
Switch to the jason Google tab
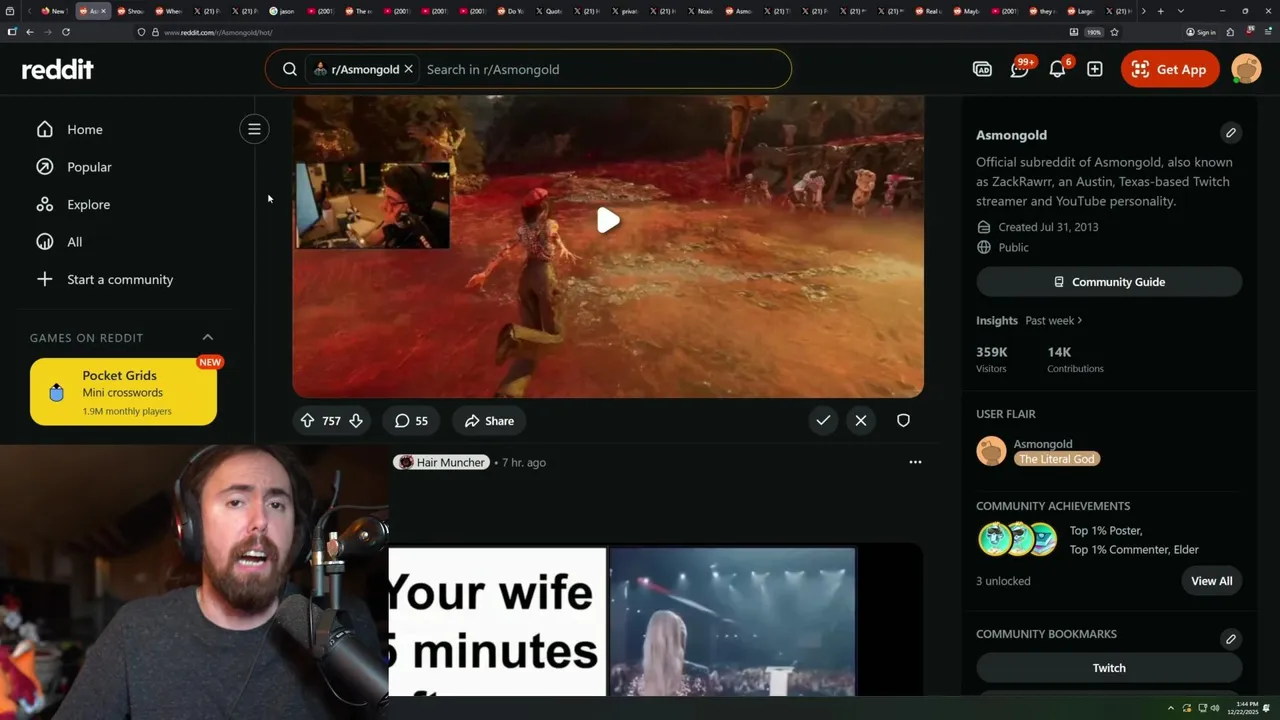[x=281, y=11]
